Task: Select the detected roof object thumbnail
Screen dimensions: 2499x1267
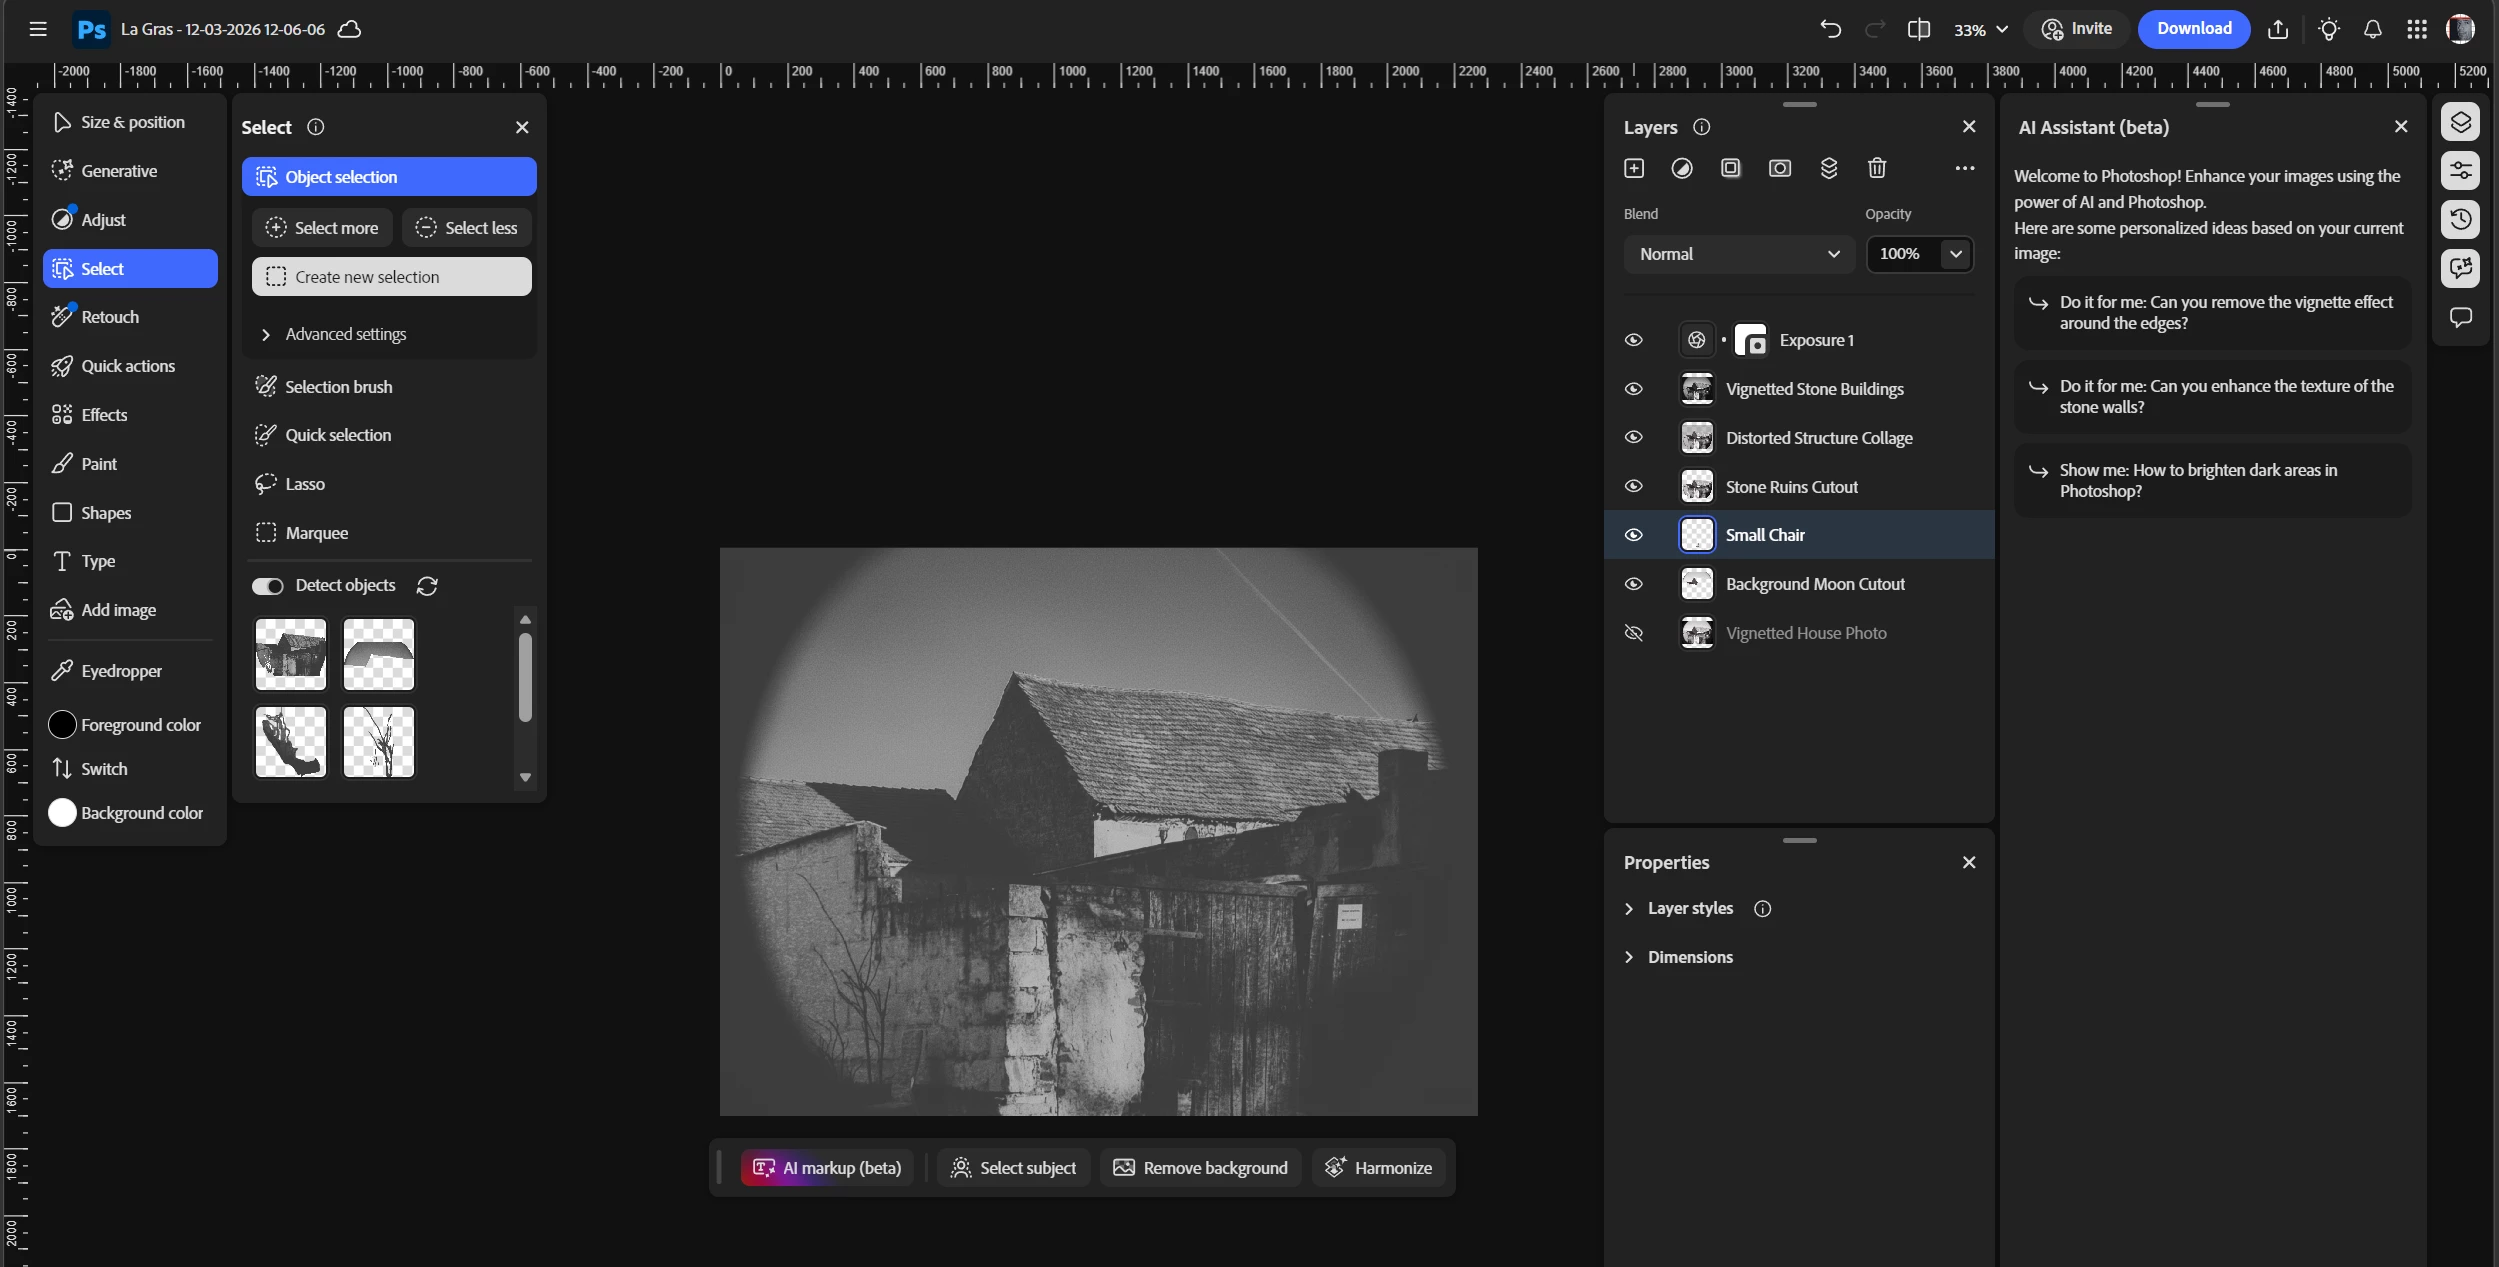Action: point(379,654)
